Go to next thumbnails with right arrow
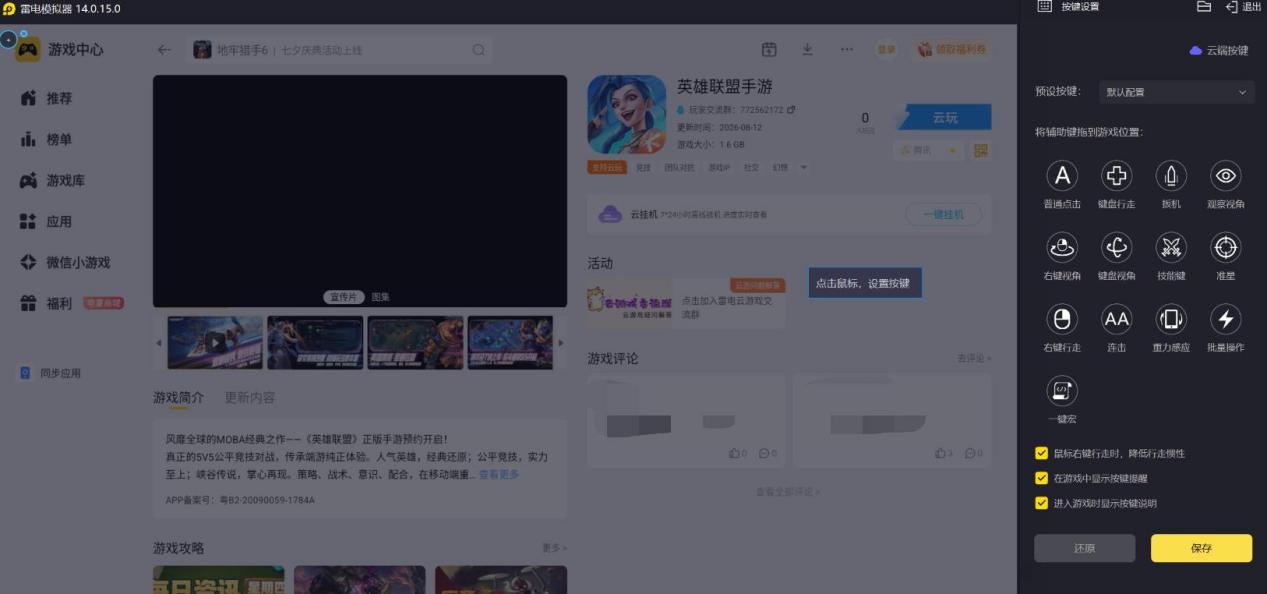The image size is (1267, 594). [560, 343]
